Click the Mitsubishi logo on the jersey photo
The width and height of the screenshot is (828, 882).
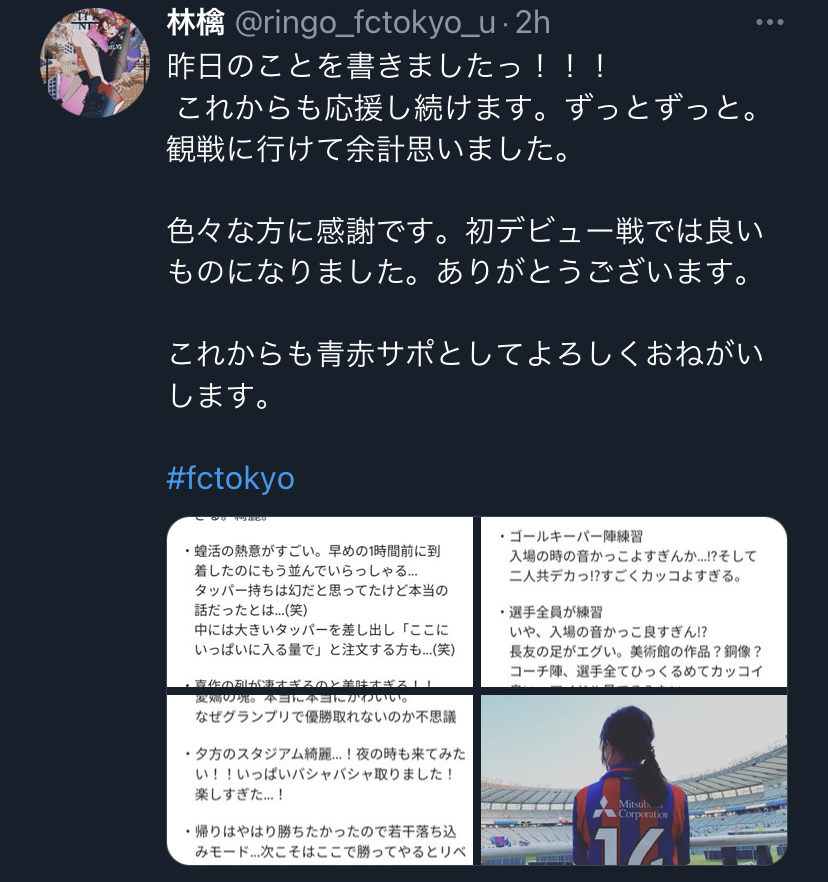pyautogui.click(x=605, y=807)
